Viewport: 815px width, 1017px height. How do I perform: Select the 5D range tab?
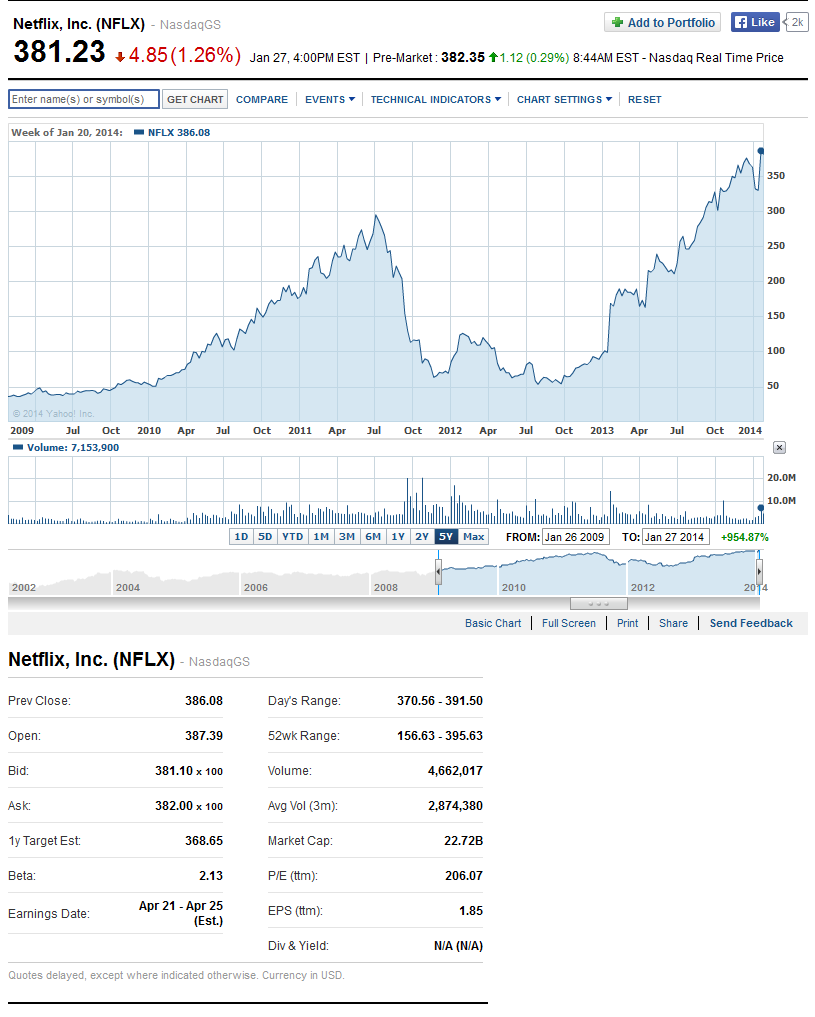[x=265, y=536]
